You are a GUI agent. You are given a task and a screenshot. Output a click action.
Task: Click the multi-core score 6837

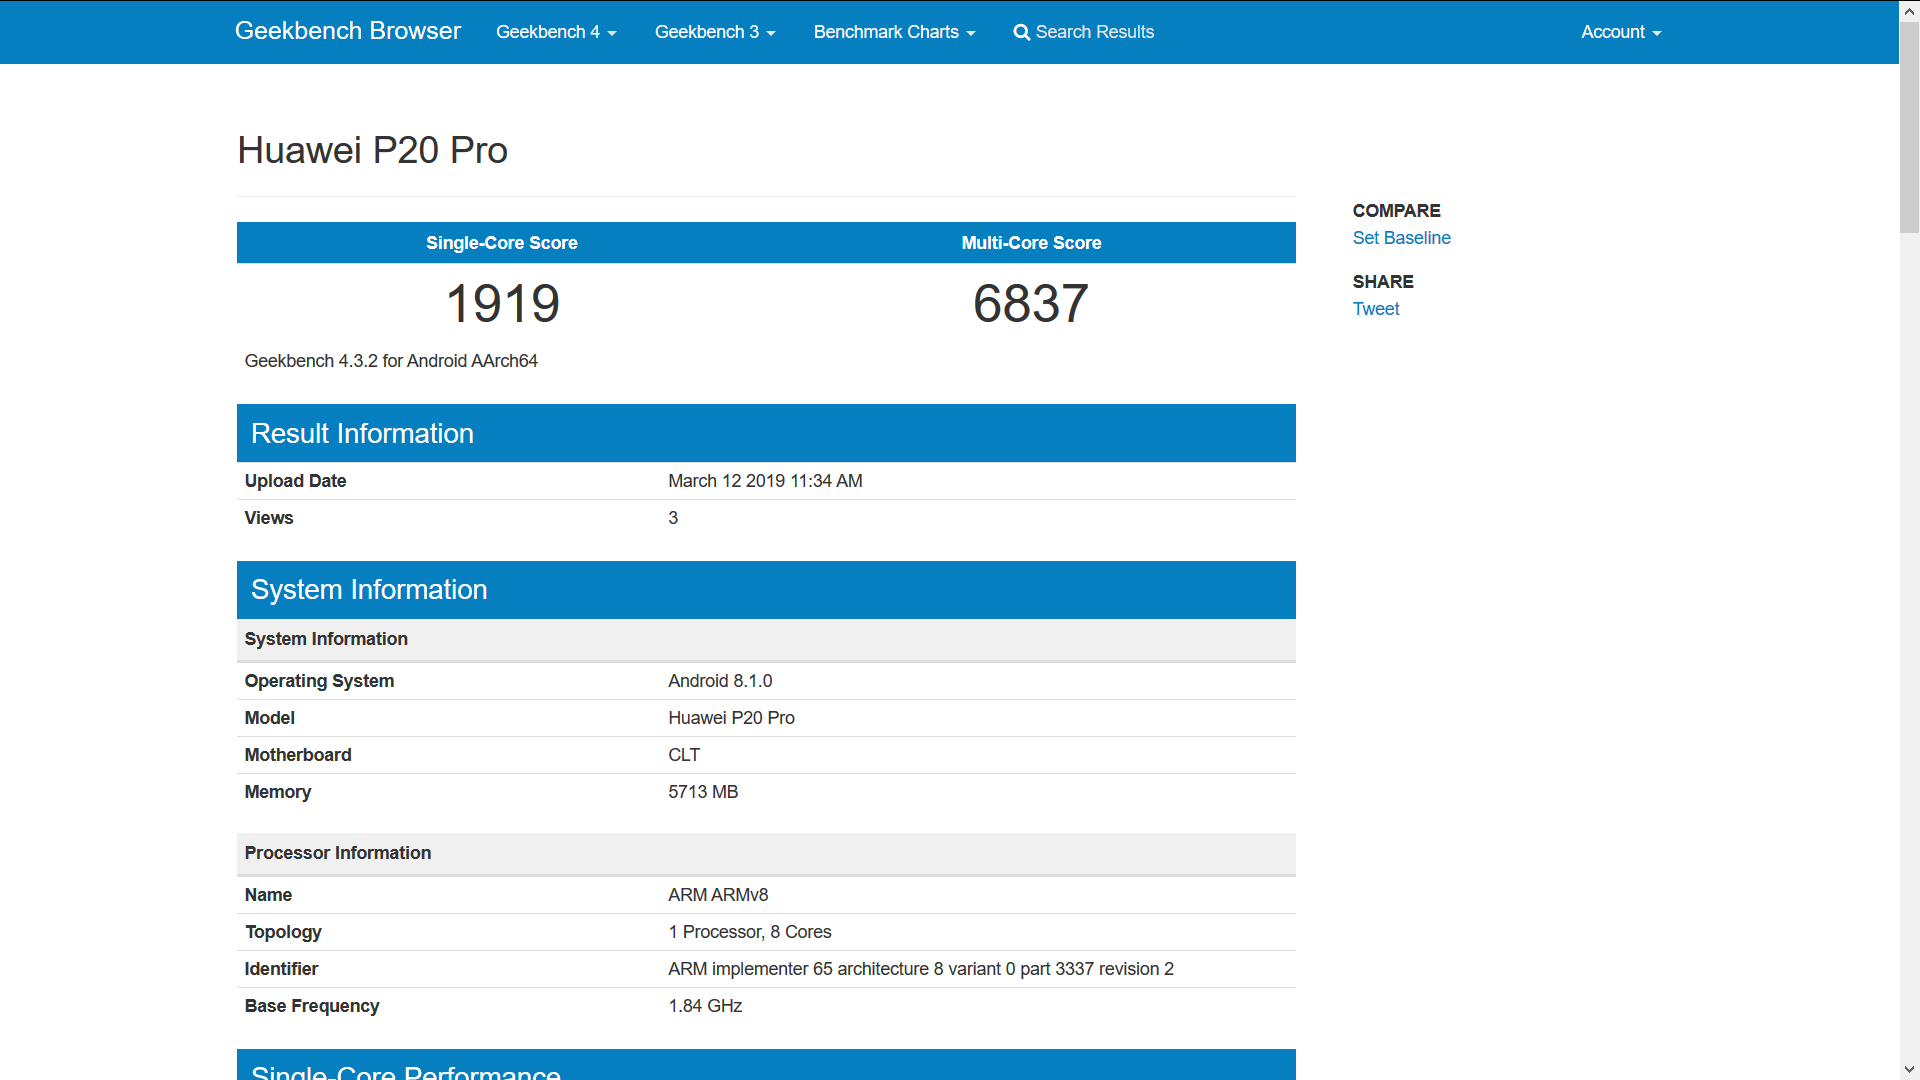(x=1031, y=303)
